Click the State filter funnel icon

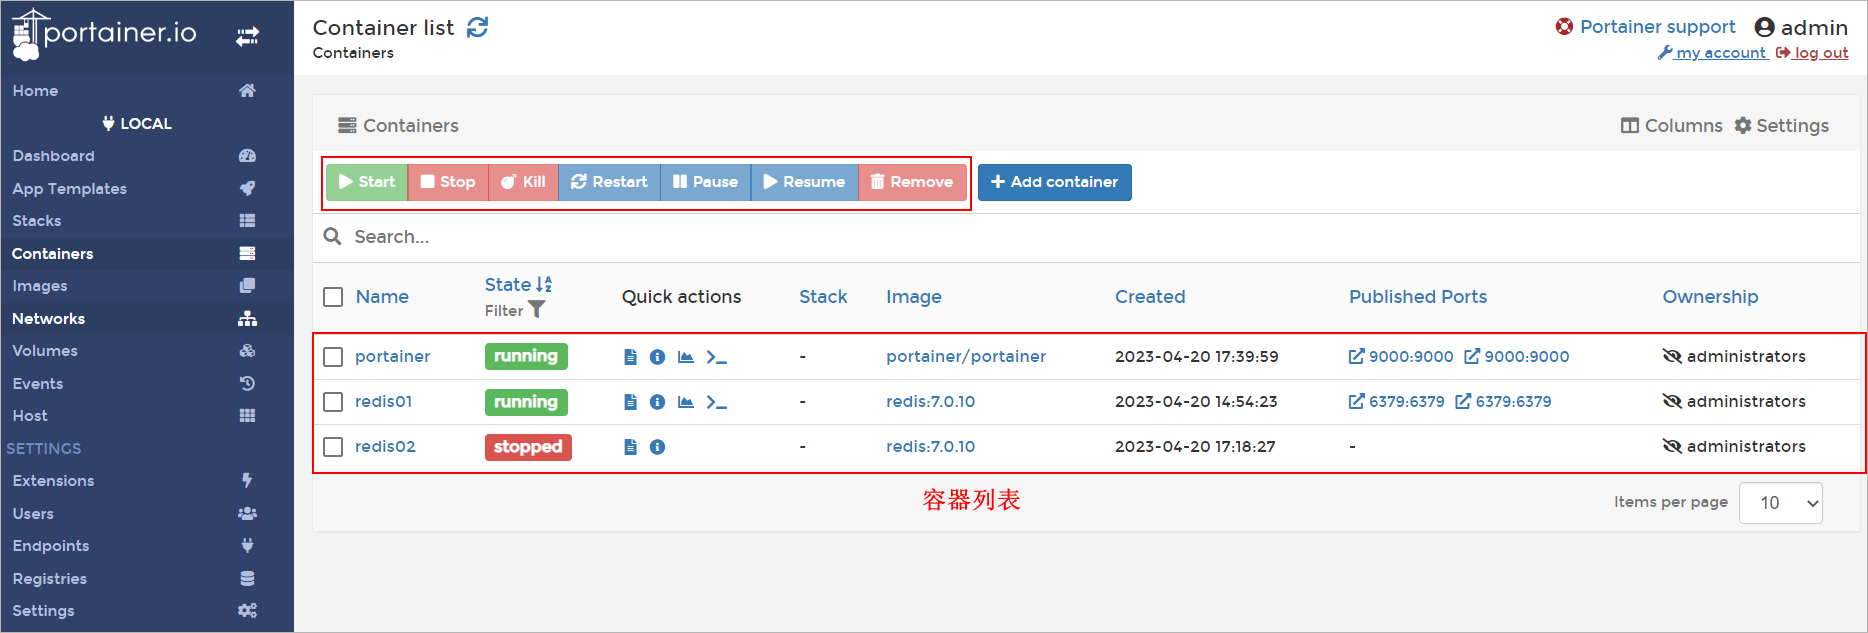(537, 310)
